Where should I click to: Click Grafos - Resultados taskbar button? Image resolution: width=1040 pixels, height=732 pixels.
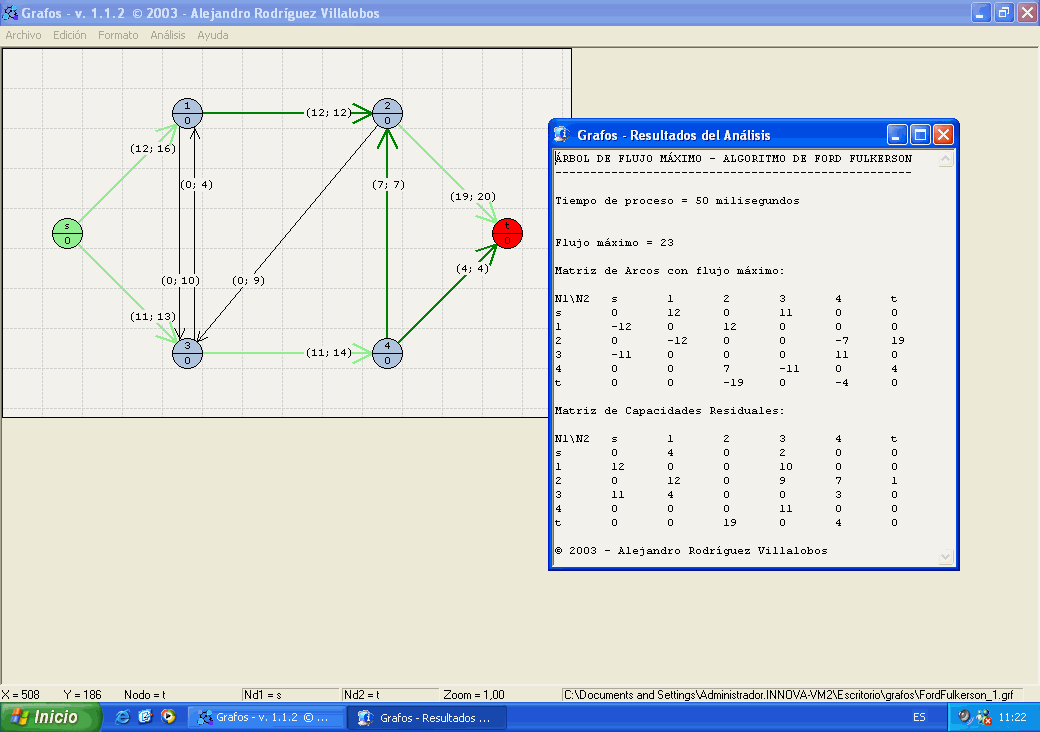426,717
